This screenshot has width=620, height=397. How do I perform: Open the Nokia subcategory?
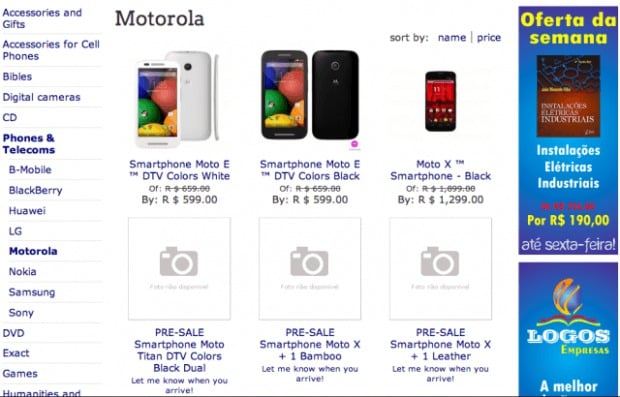23,272
